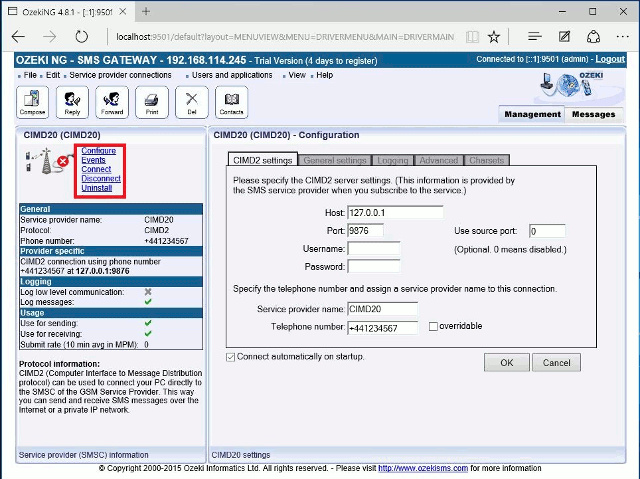Click the browser forward arrow
Image resolution: width=640 pixels, height=479 pixels.
pos(50,37)
